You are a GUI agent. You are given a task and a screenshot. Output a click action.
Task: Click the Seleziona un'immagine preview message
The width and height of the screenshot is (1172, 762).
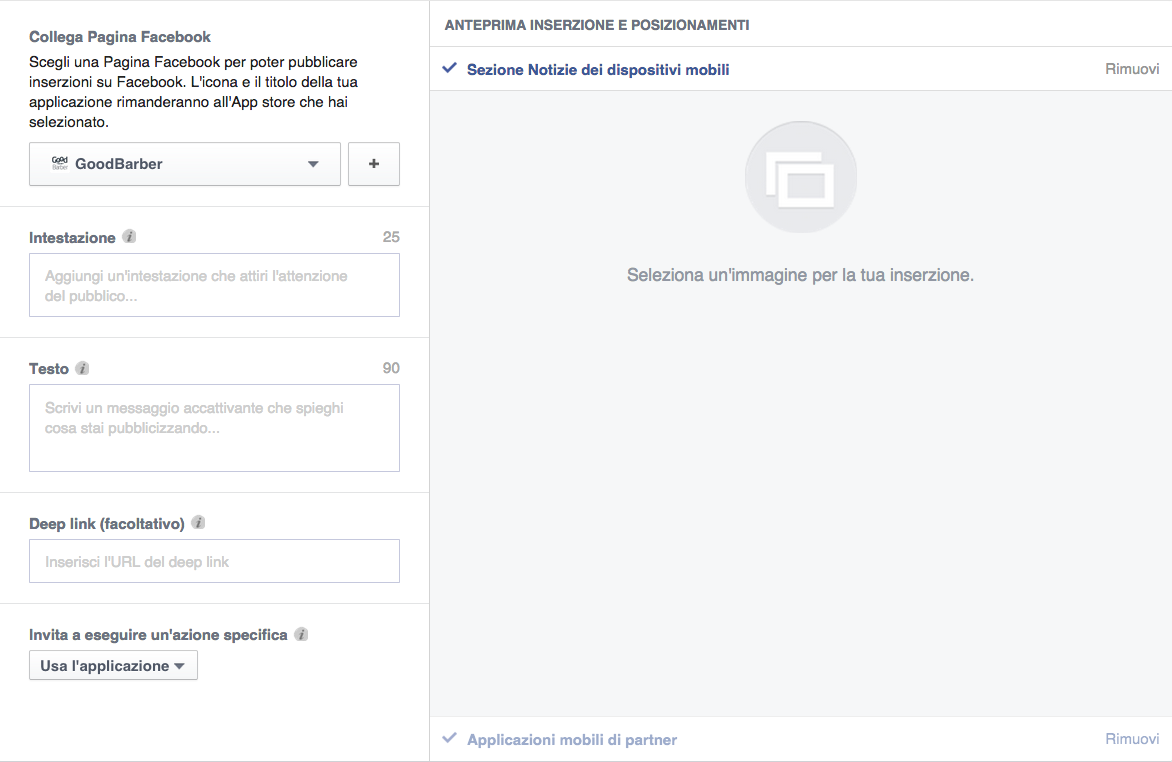coord(800,275)
